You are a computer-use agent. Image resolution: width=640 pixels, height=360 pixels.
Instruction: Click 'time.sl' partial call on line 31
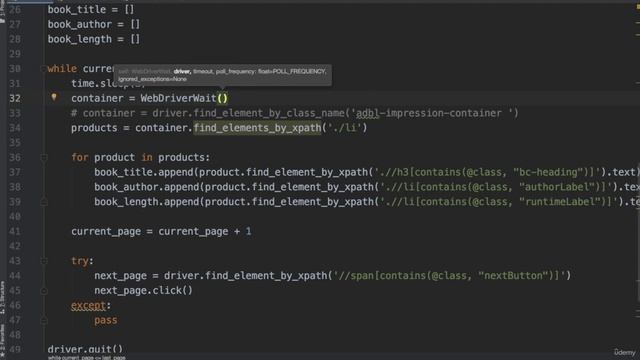coord(91,84)
